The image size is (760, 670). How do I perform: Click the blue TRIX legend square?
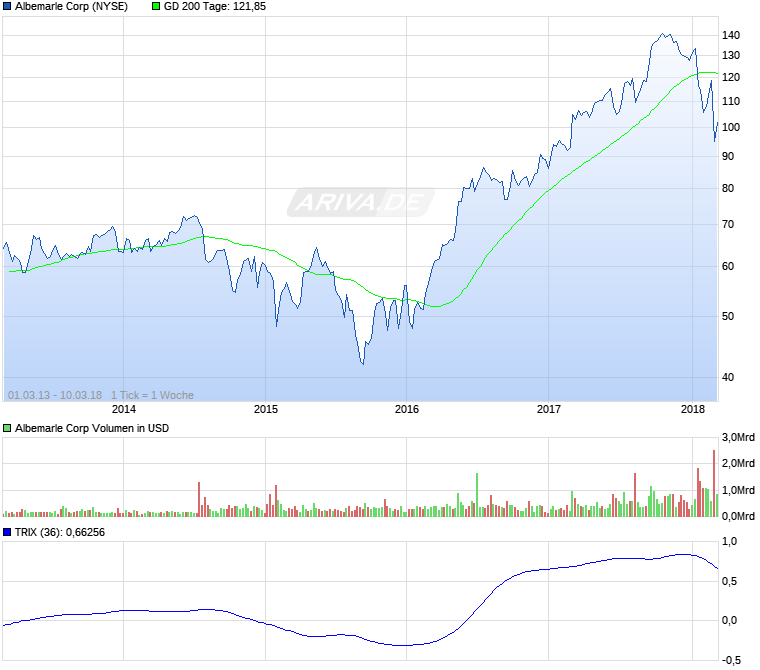[x=7, y=533]
